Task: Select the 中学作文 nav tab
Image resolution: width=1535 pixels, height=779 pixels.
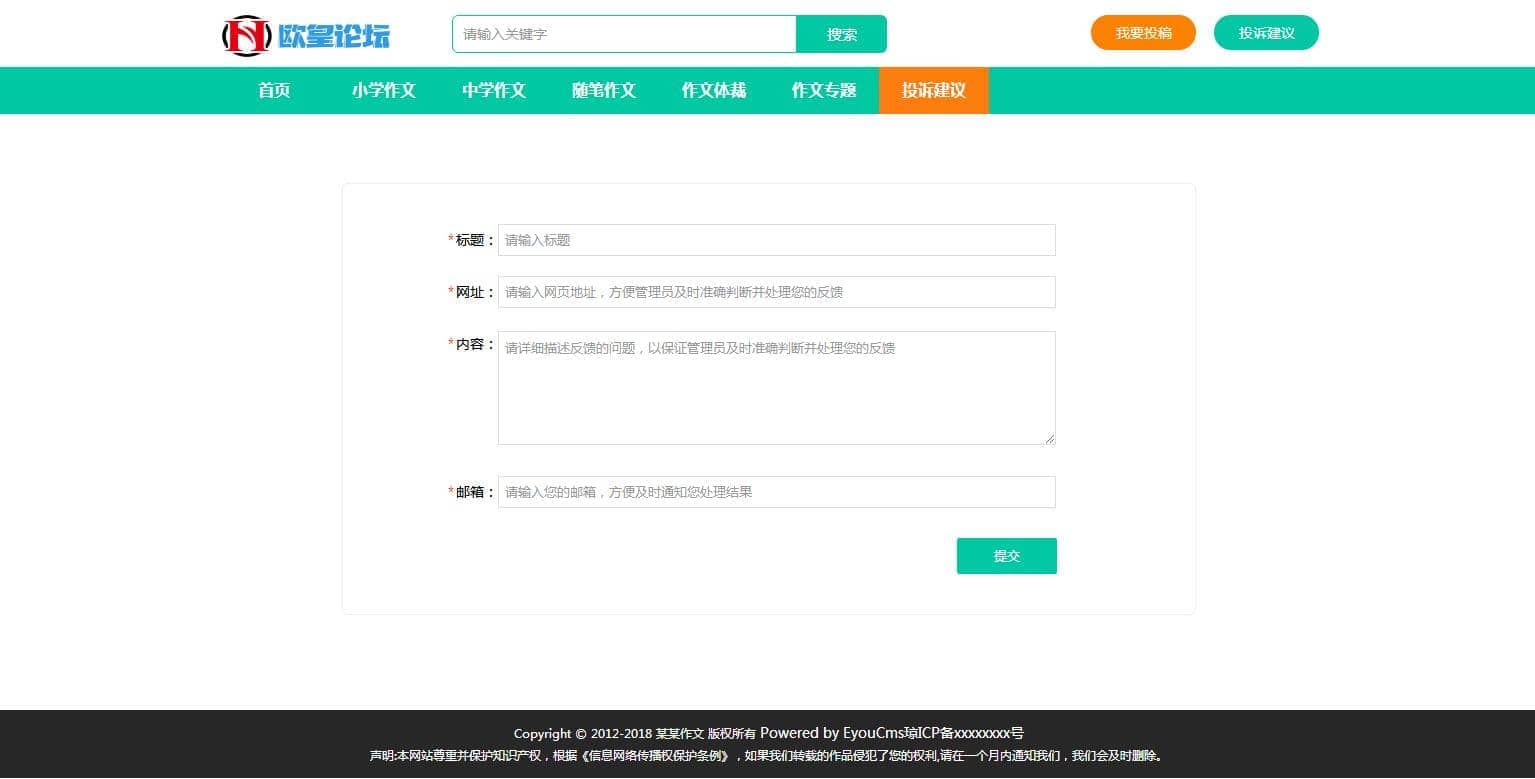Action: [x=494, y=91]
